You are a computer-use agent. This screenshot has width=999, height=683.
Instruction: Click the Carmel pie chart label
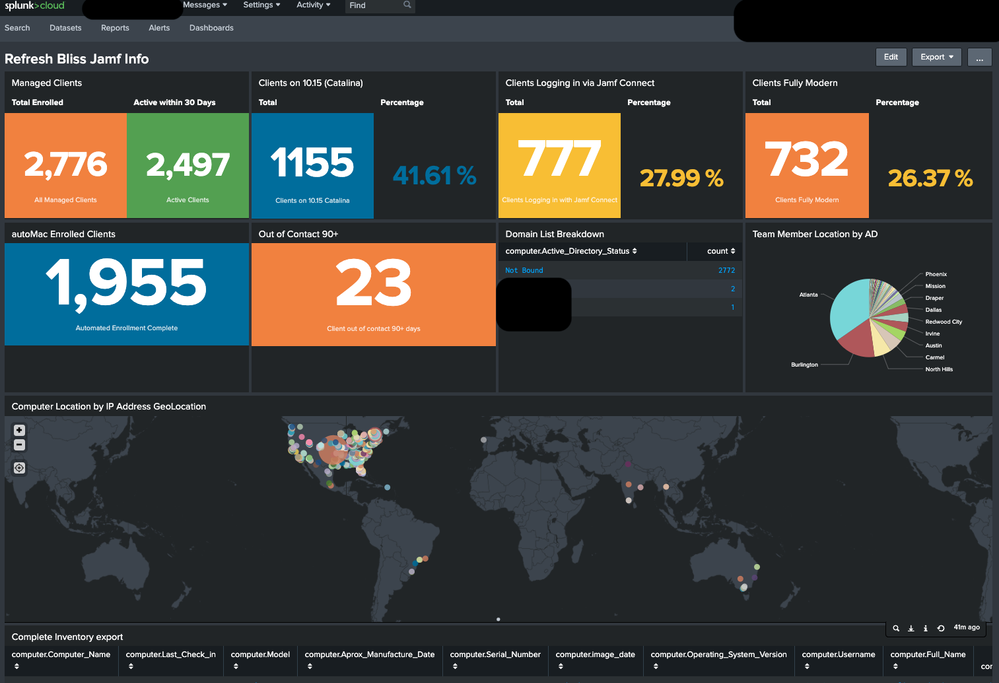(x=935, y=357)
